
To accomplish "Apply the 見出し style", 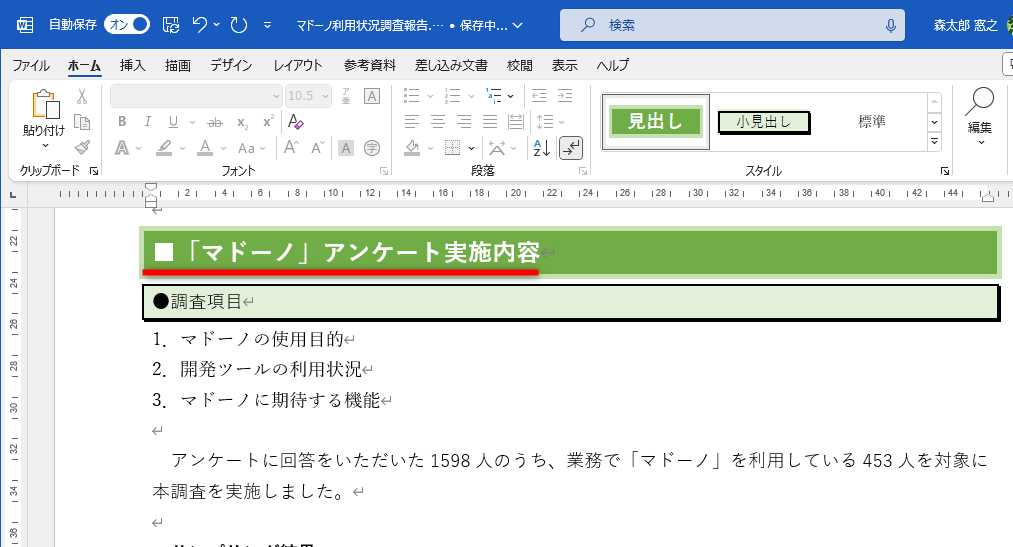I will (x=656, y=121).
